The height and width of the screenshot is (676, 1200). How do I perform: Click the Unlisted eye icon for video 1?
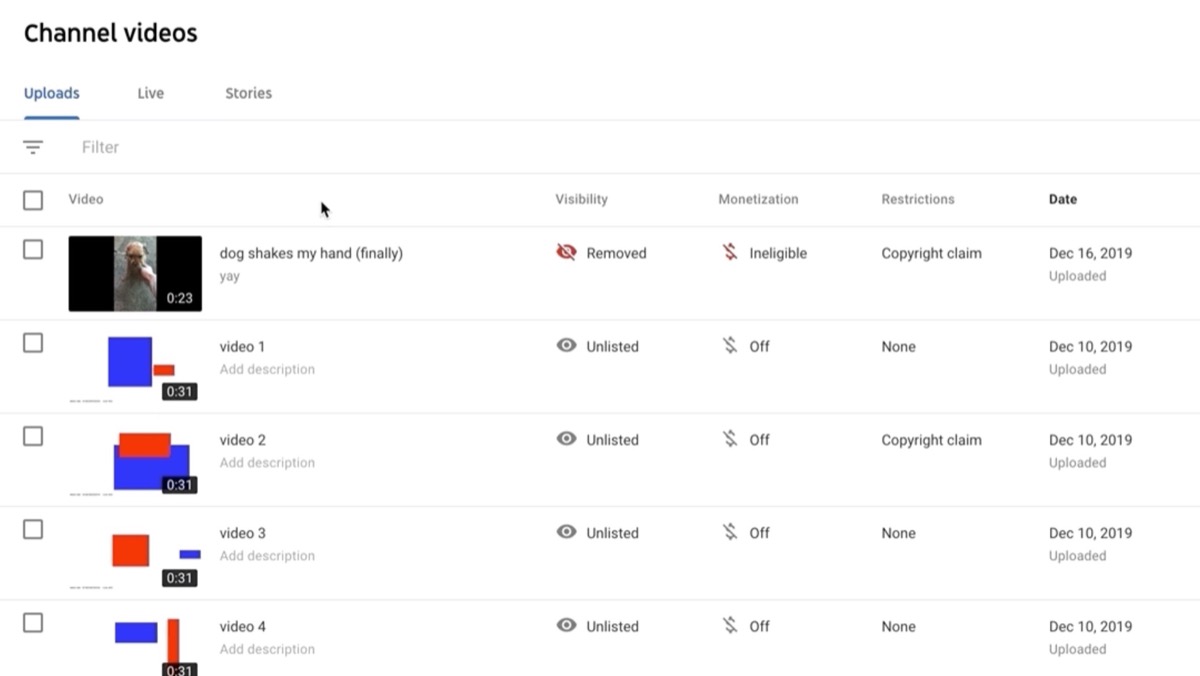coord(565,346)
